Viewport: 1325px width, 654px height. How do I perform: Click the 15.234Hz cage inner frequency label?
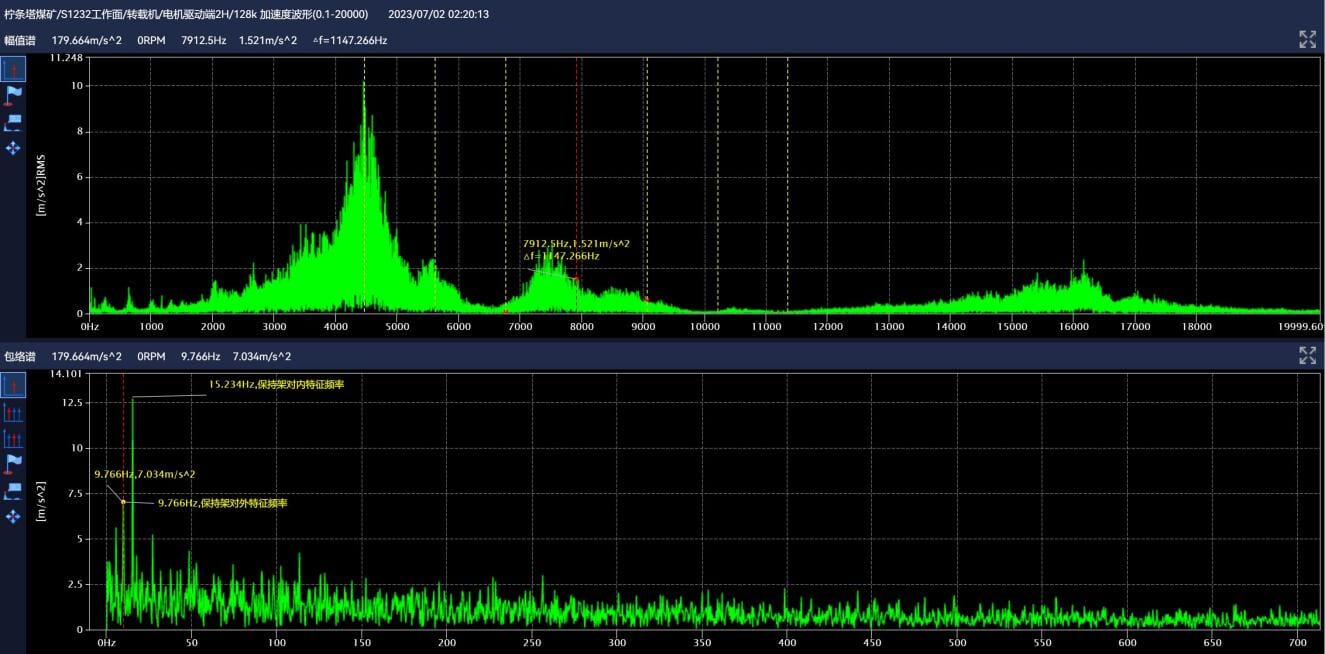(275, 385)
